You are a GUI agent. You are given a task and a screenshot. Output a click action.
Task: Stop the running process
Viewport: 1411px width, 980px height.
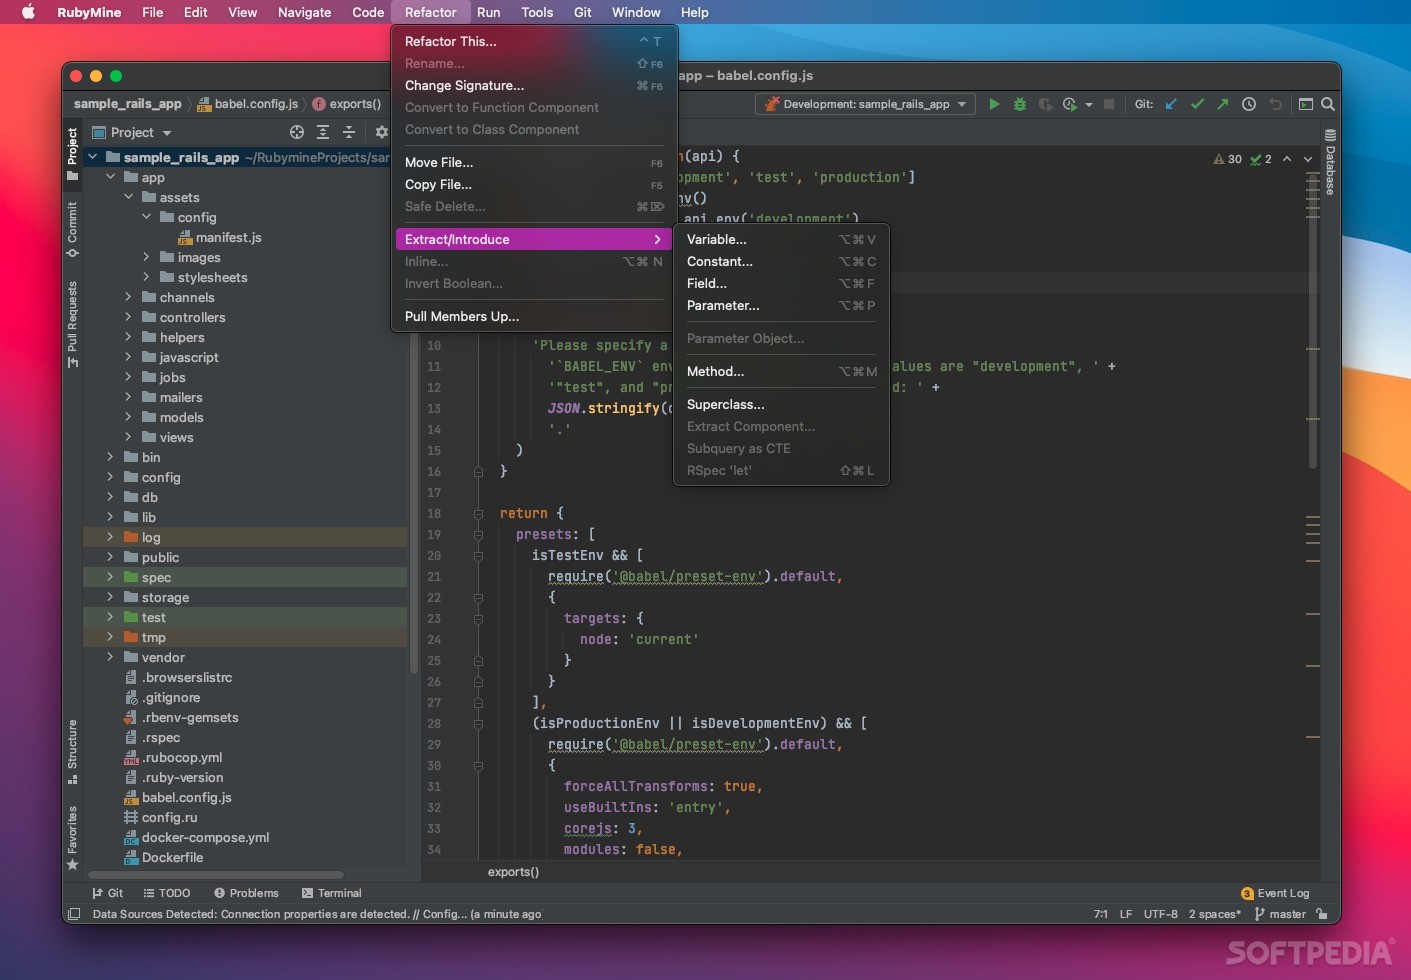(1109, 104)
